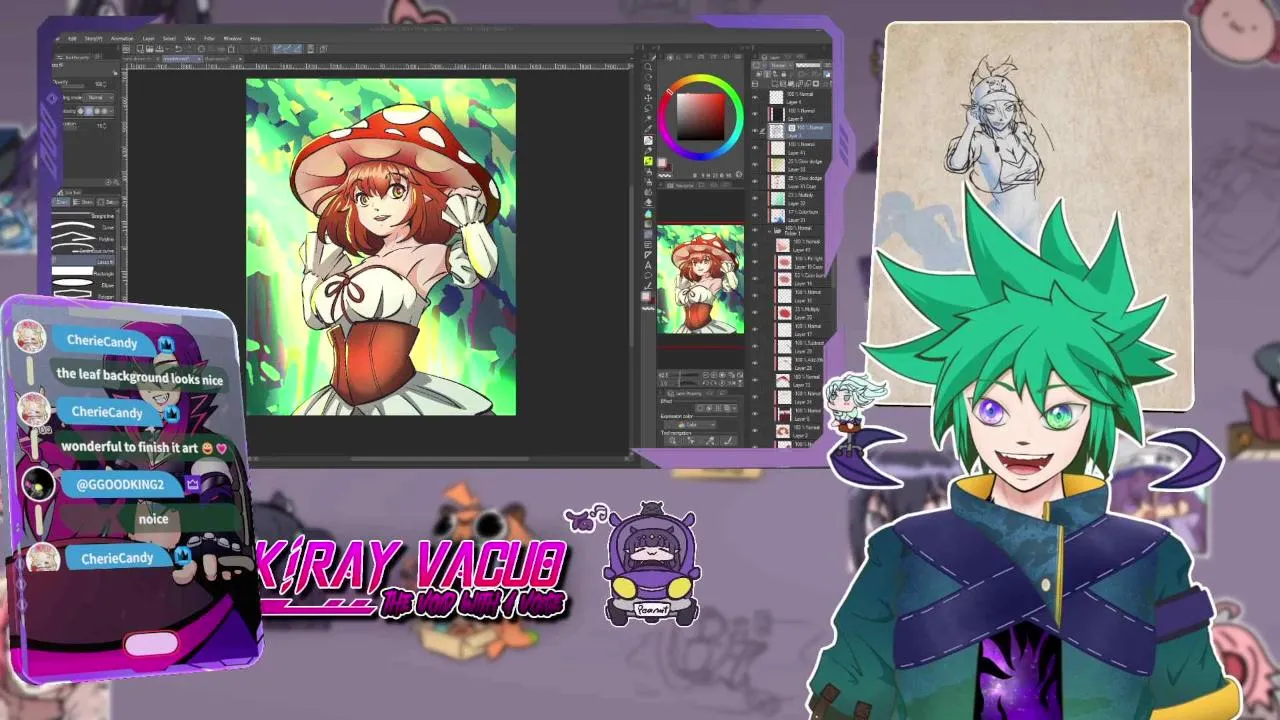Open the Animation menu
1280x720 pixels.
tap(122, 39)
